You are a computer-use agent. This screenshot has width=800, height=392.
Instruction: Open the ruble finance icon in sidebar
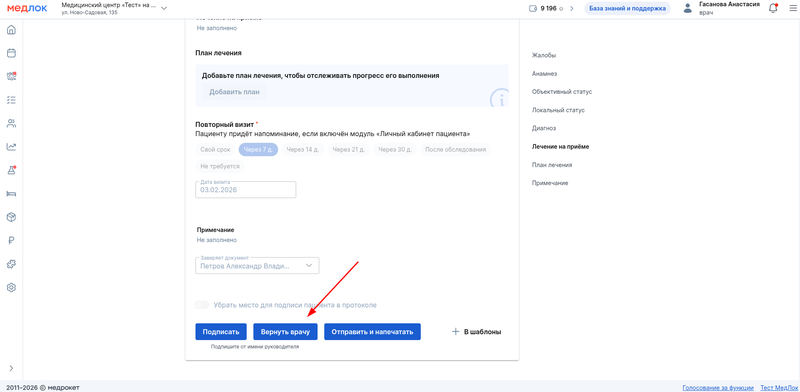11,240
